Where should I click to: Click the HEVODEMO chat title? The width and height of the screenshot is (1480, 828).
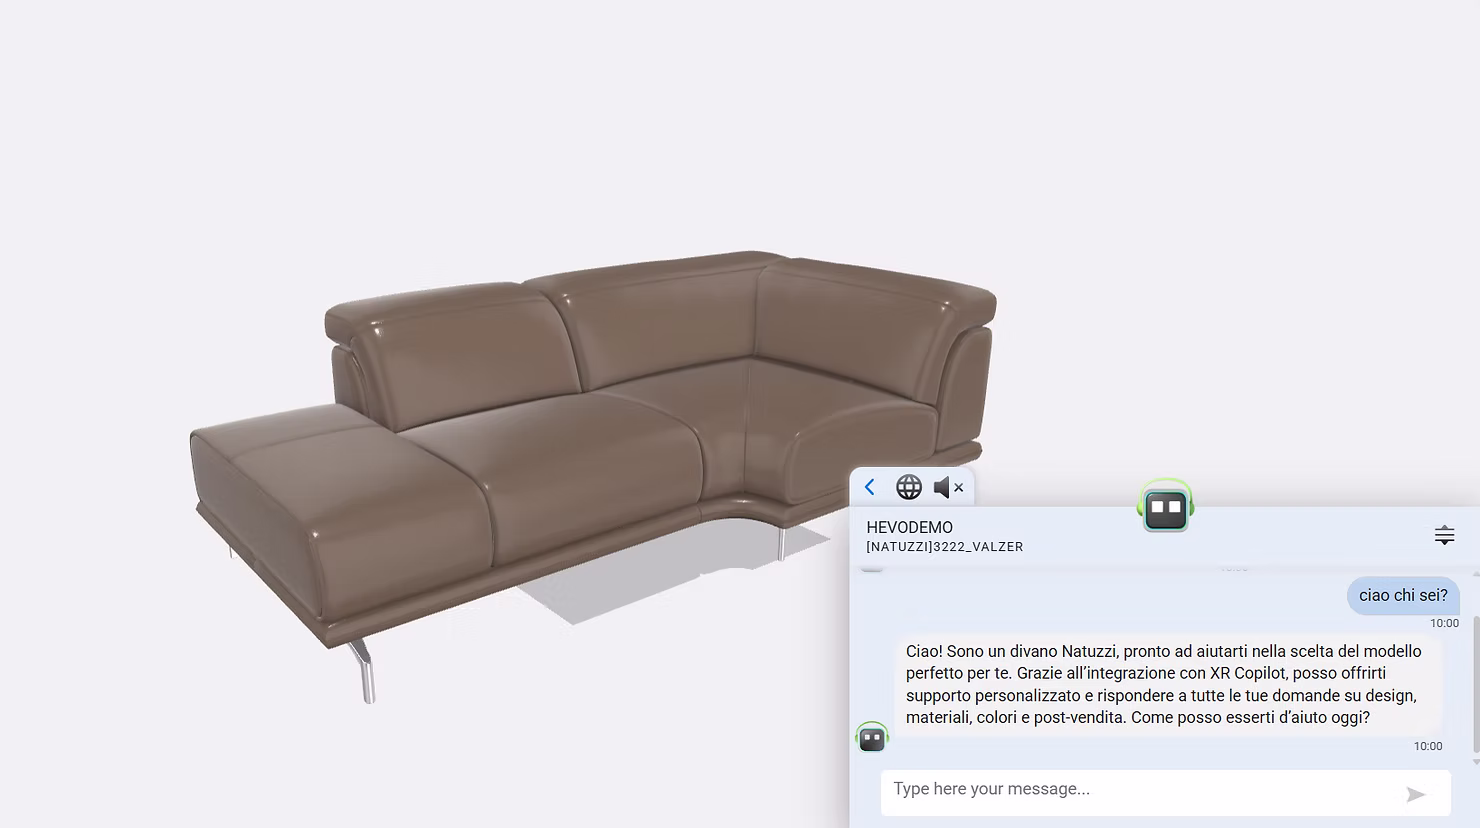pyautogui.click(x=909, y=527)
